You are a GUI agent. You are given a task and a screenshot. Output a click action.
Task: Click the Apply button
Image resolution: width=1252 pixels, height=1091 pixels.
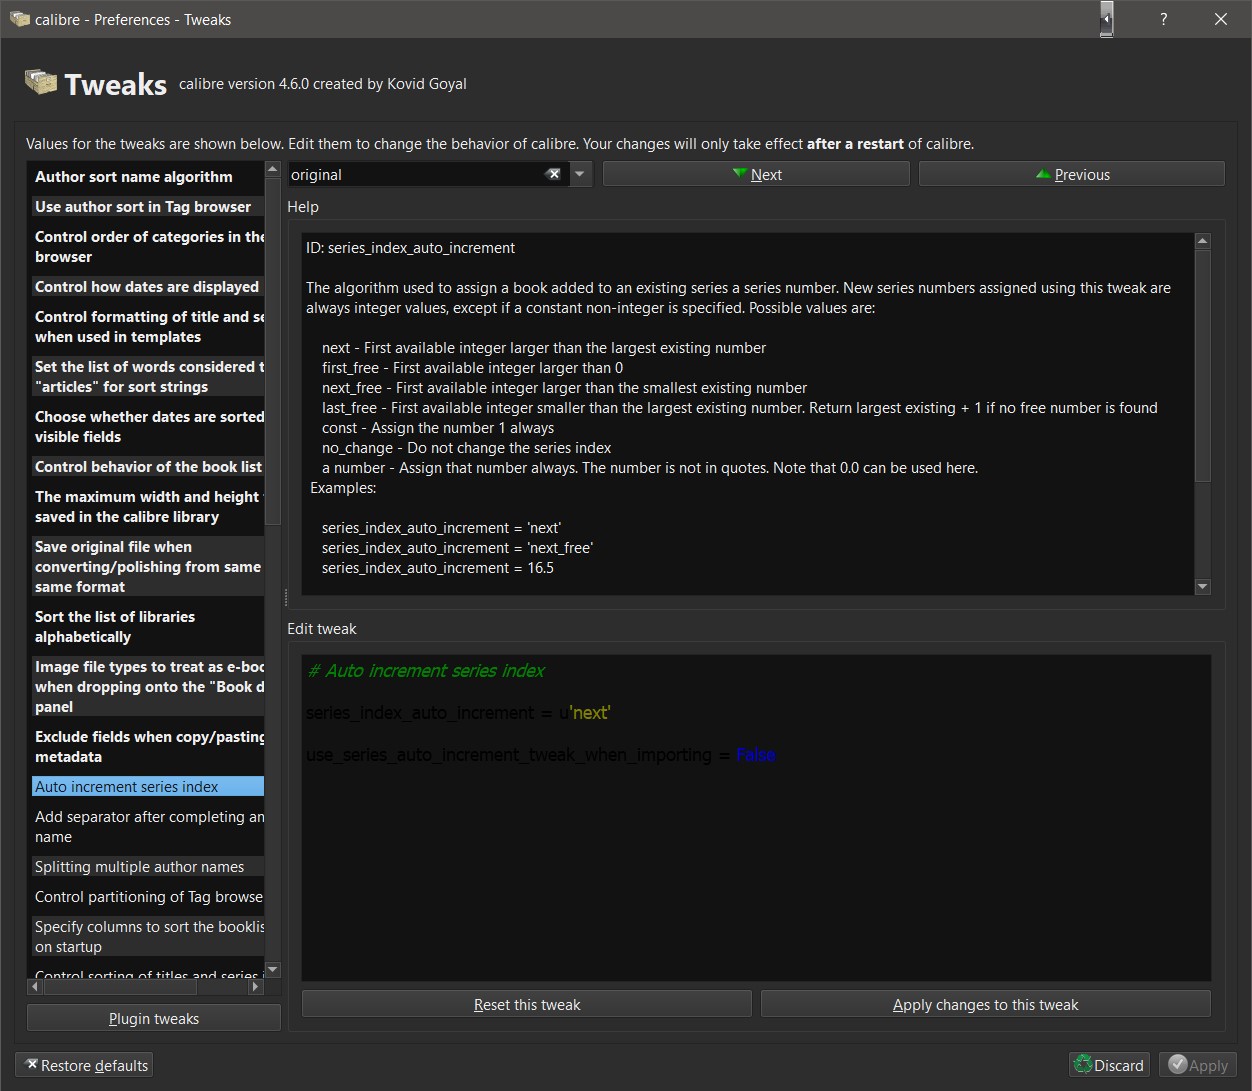(1198, 1065)
